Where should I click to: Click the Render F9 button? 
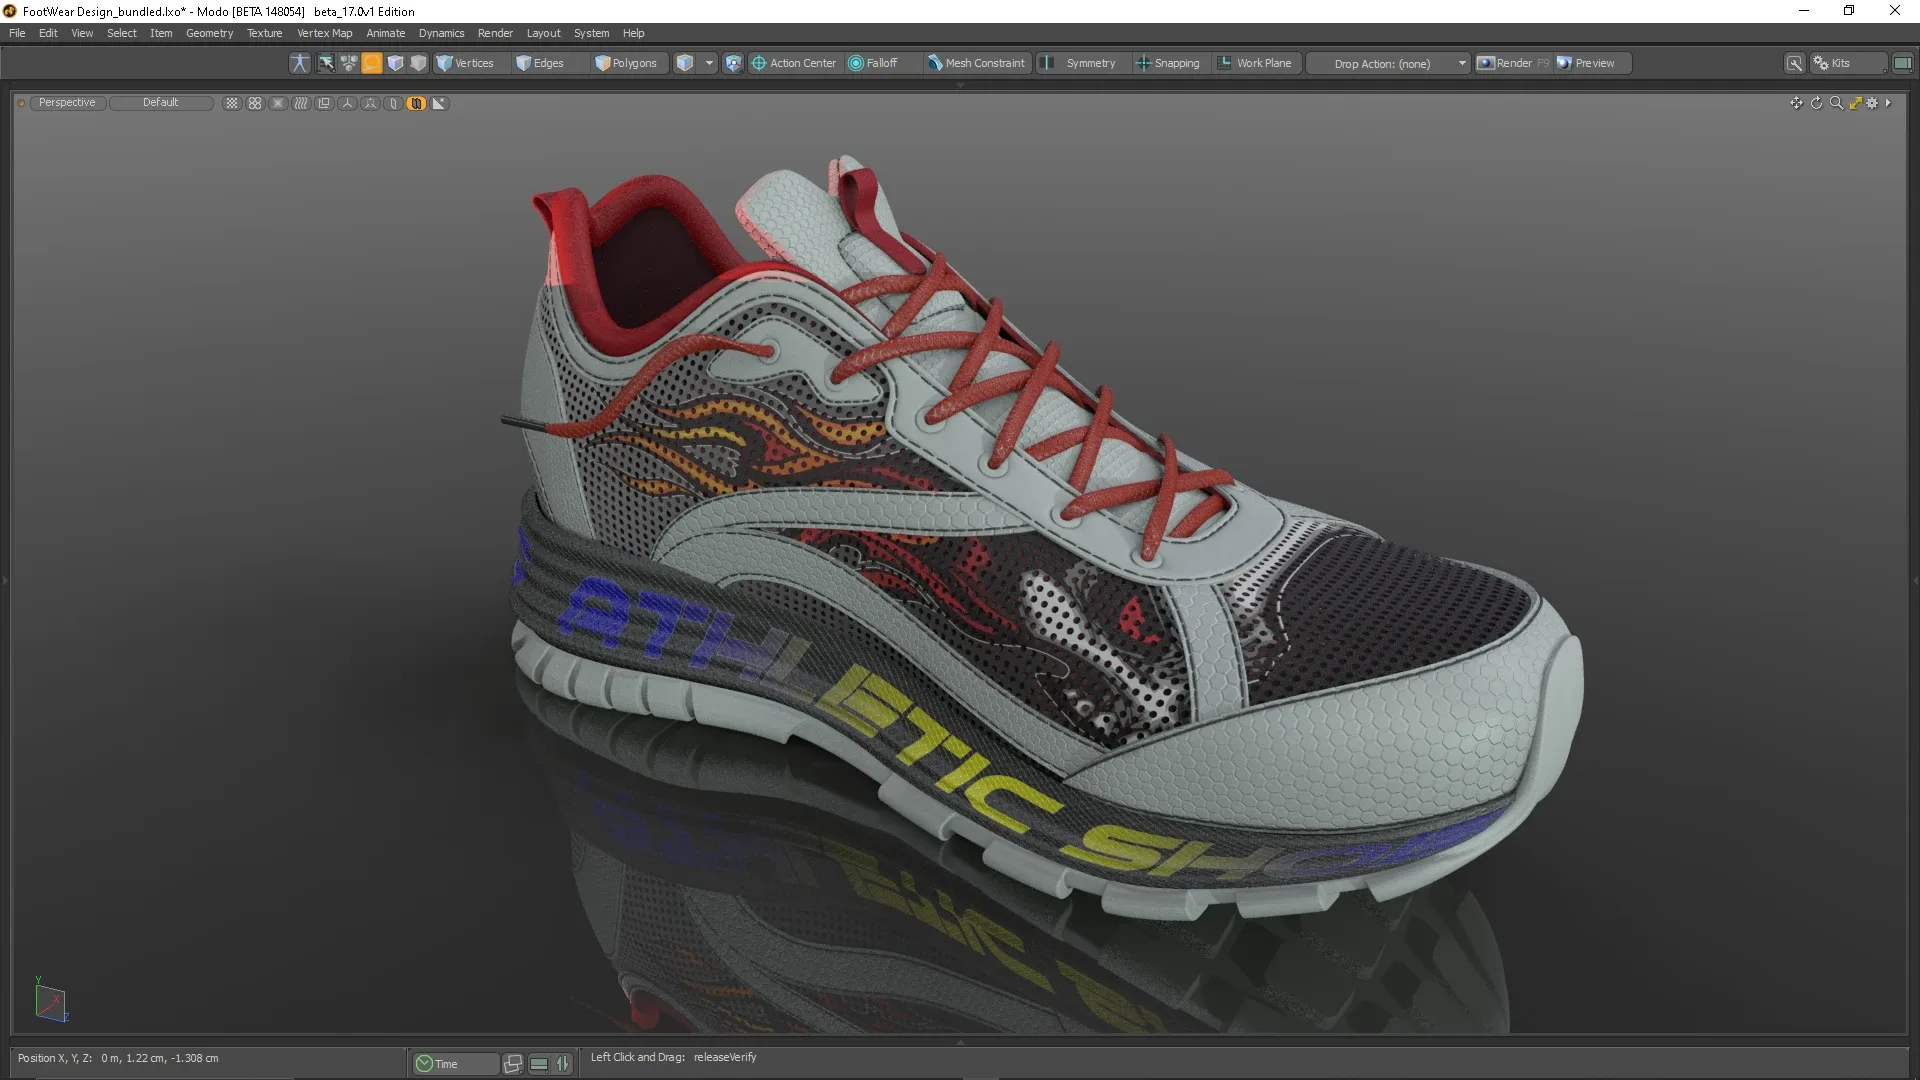(1514, 63)
